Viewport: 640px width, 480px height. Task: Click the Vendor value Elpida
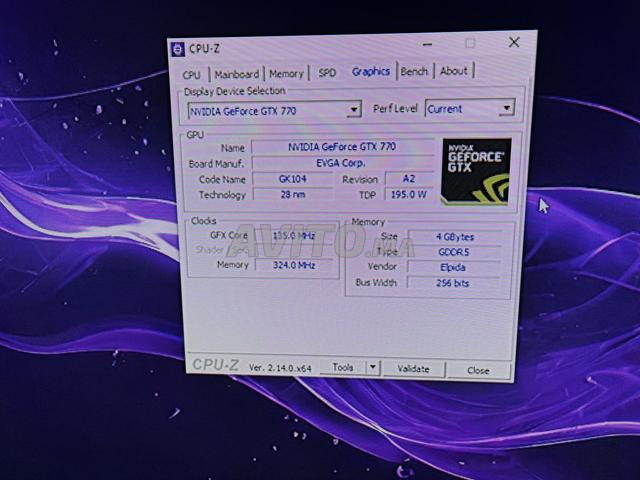coord(453,268)
